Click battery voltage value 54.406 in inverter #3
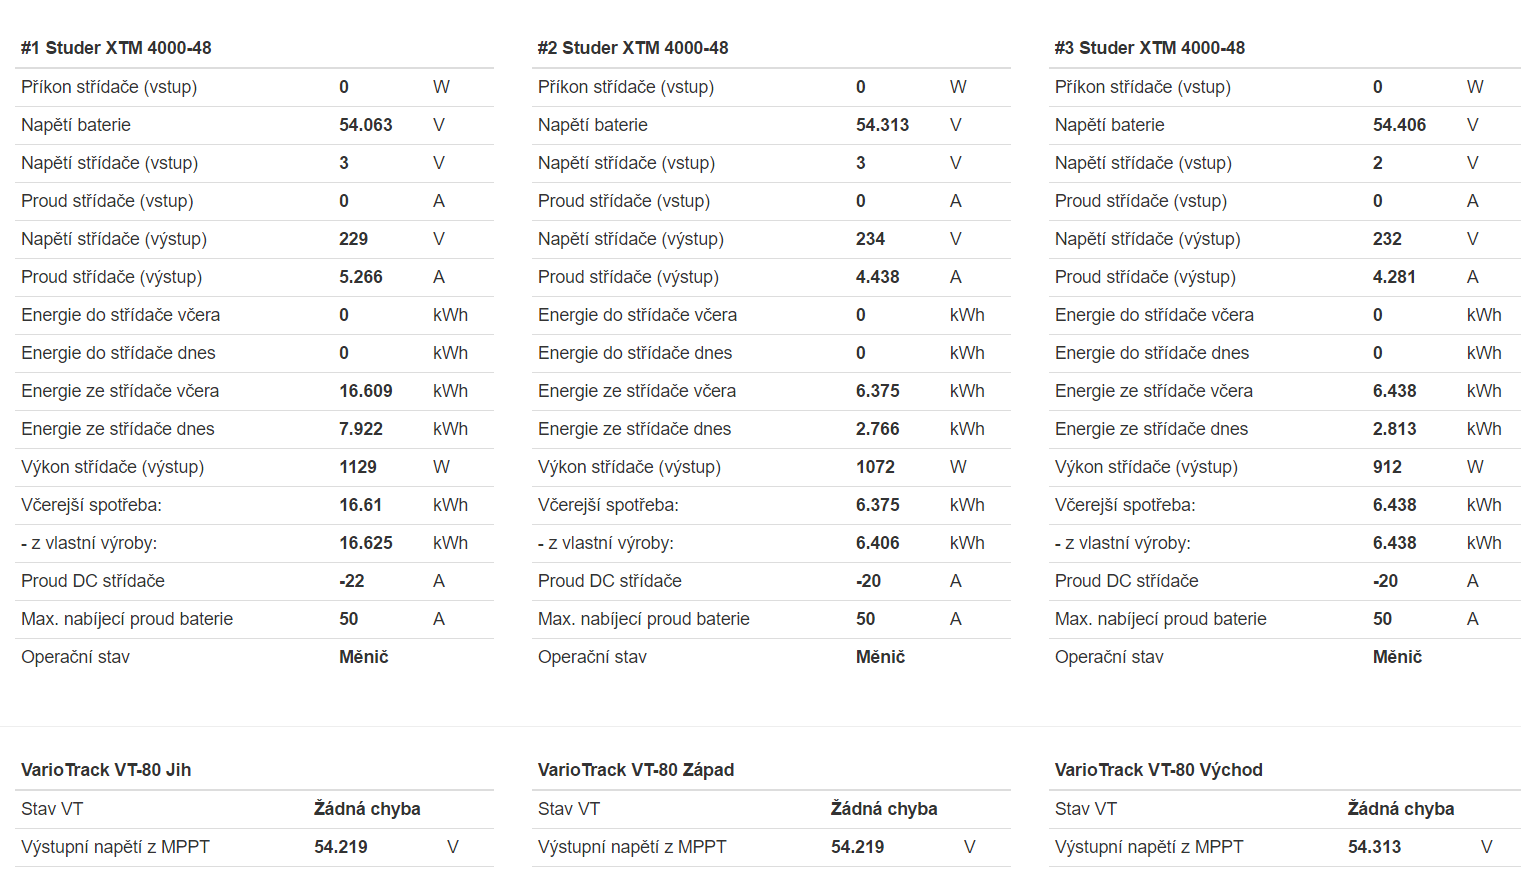The image size is (1521, 874). click(x=1400, y=125)
